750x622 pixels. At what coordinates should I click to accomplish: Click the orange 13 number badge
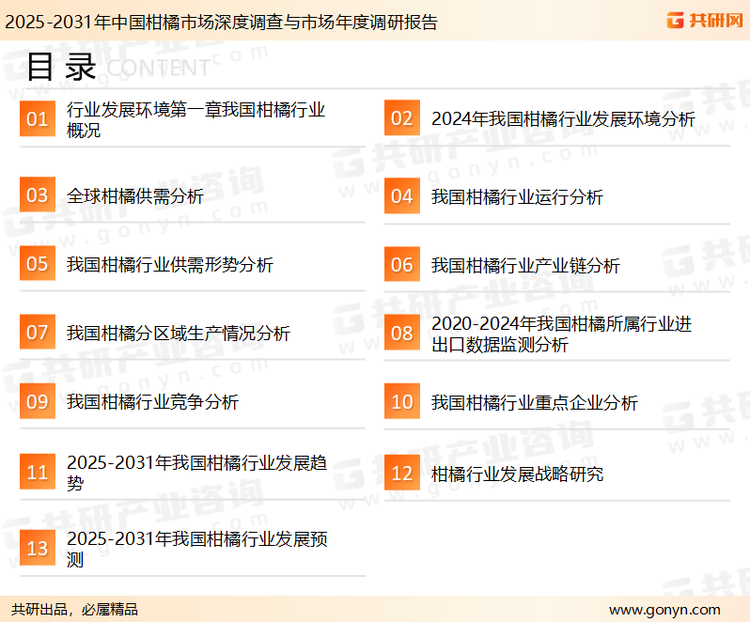(x=37, y=548)
